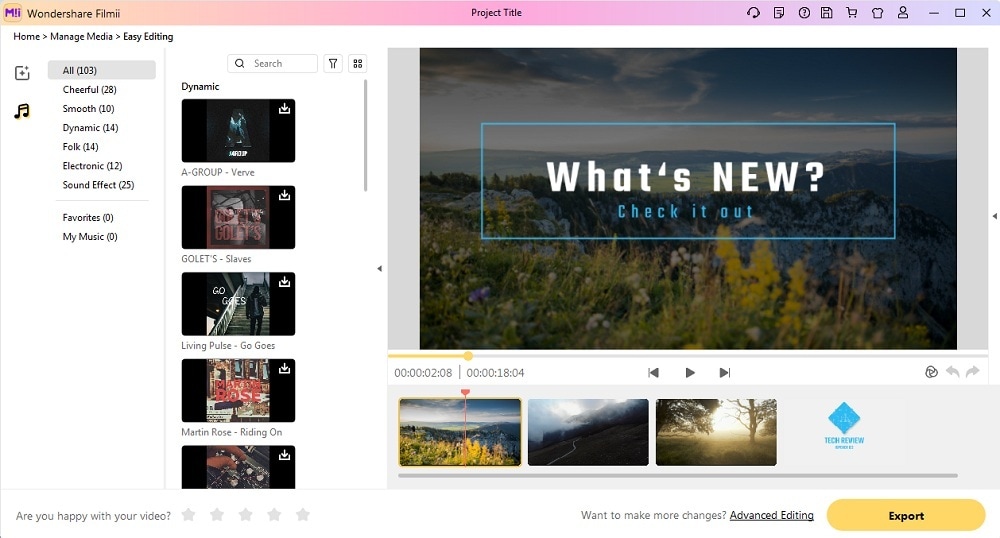
Task: Open Favorites (0) list
Action: 87,217
